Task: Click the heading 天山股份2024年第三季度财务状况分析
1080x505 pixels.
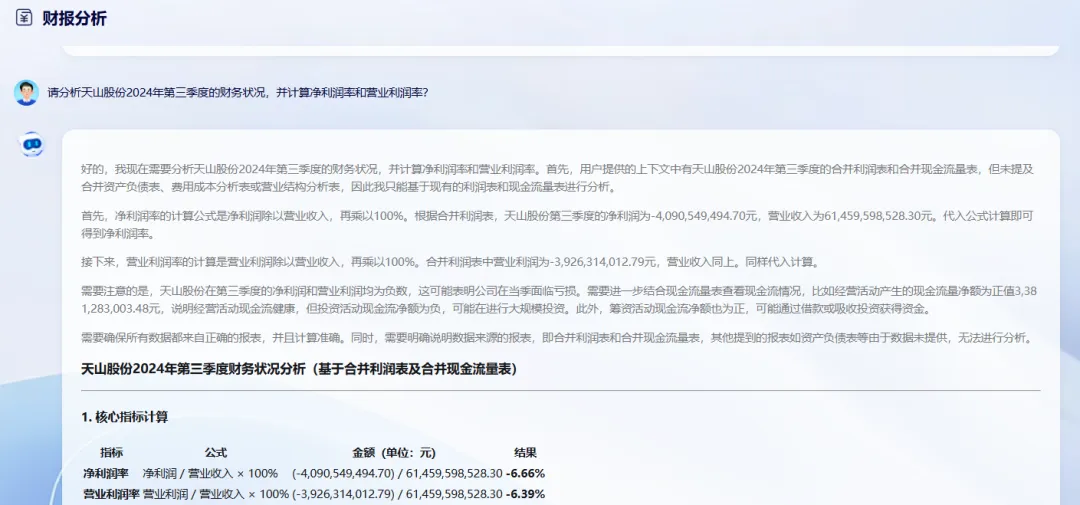Action: pos(299,369)
